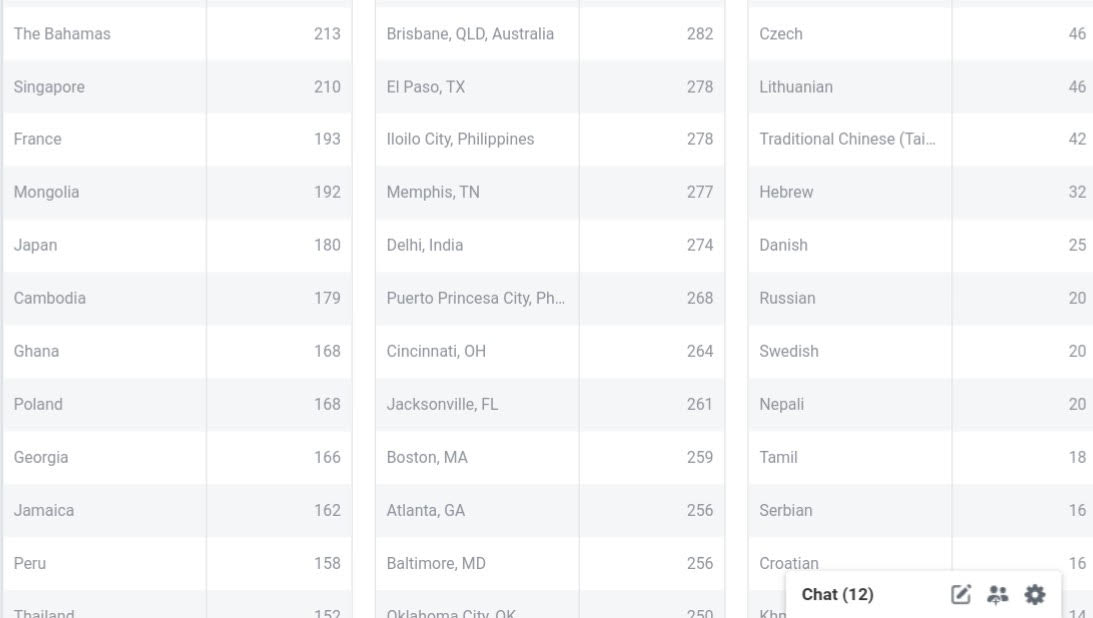
Task: Click the Puerto Princesa City entry
Action: pyautogui.click(x=476, y=298)
